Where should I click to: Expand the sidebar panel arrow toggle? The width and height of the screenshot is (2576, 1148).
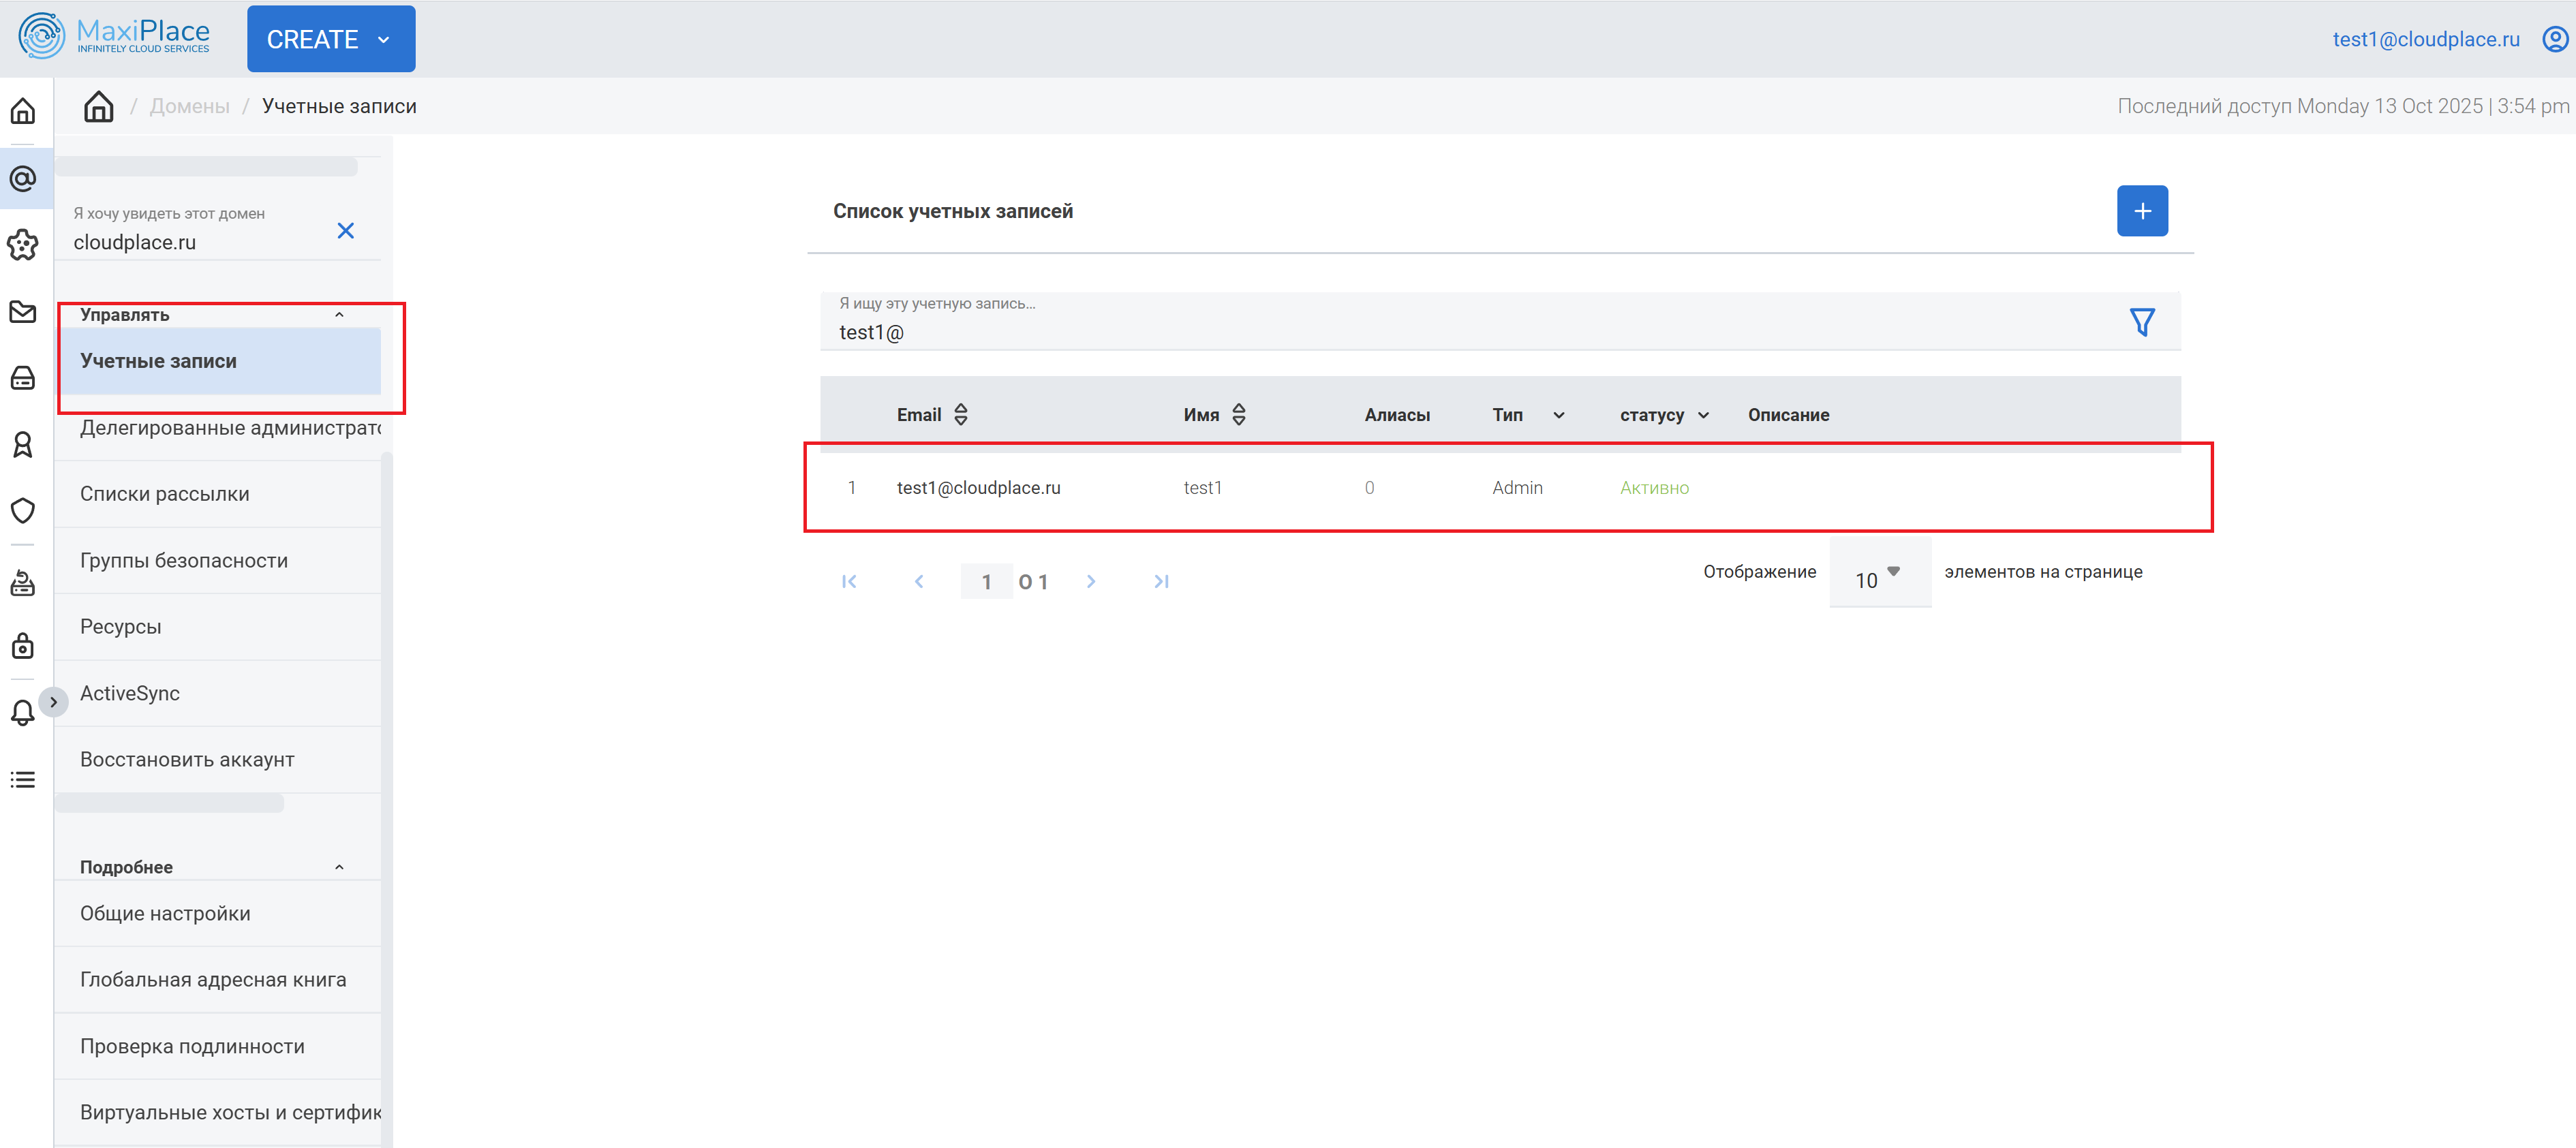(54, 702)
